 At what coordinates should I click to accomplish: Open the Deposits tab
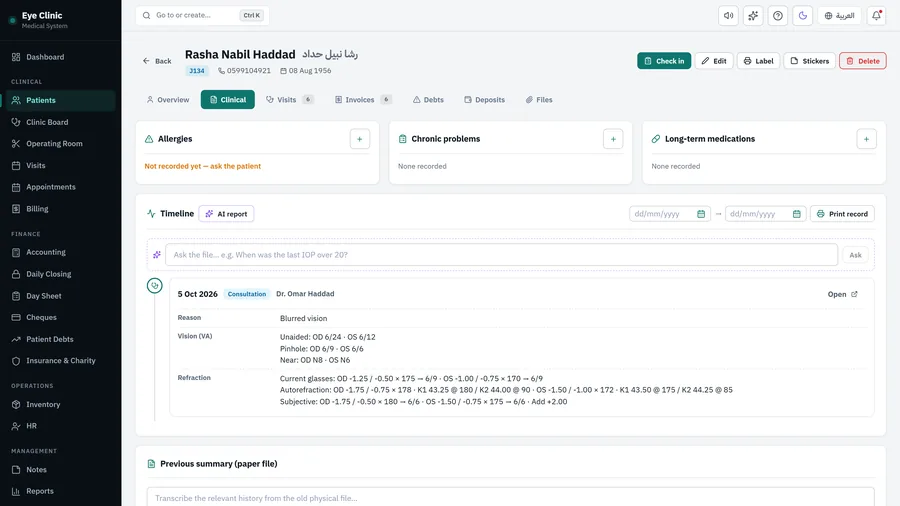(x=484, y=100)
